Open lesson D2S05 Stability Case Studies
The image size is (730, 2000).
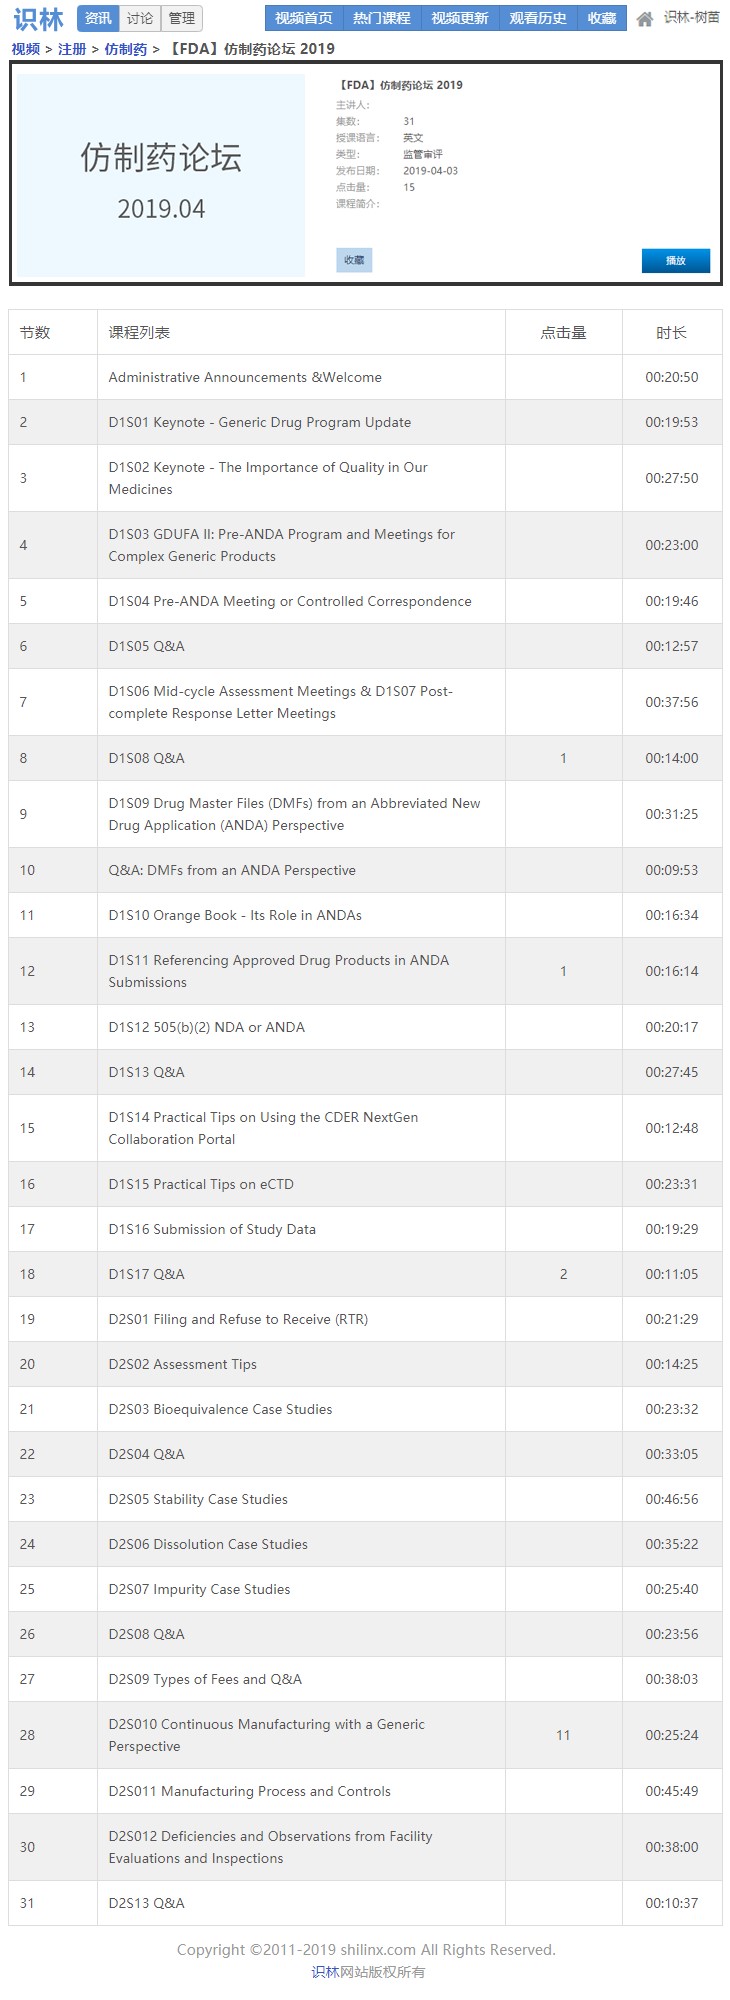click(x=198, y=1499)
